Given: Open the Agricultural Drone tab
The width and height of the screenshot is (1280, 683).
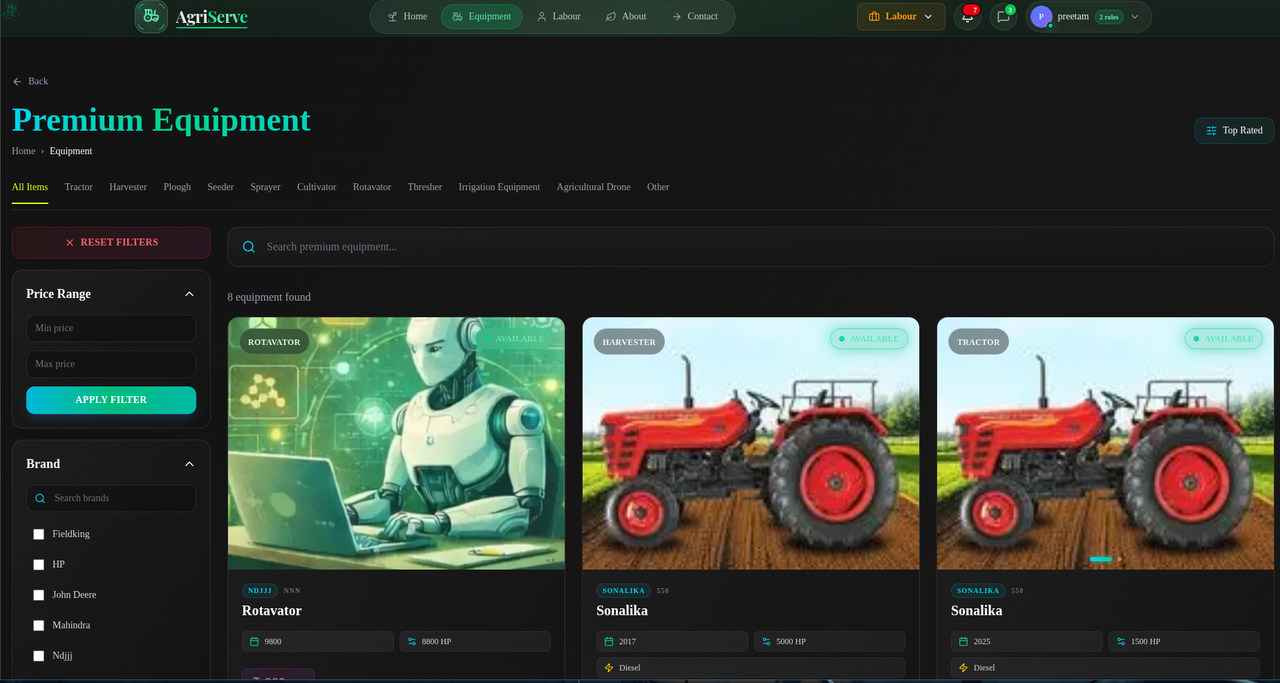Looking at the screenshot, I should (x=594, y=187).
